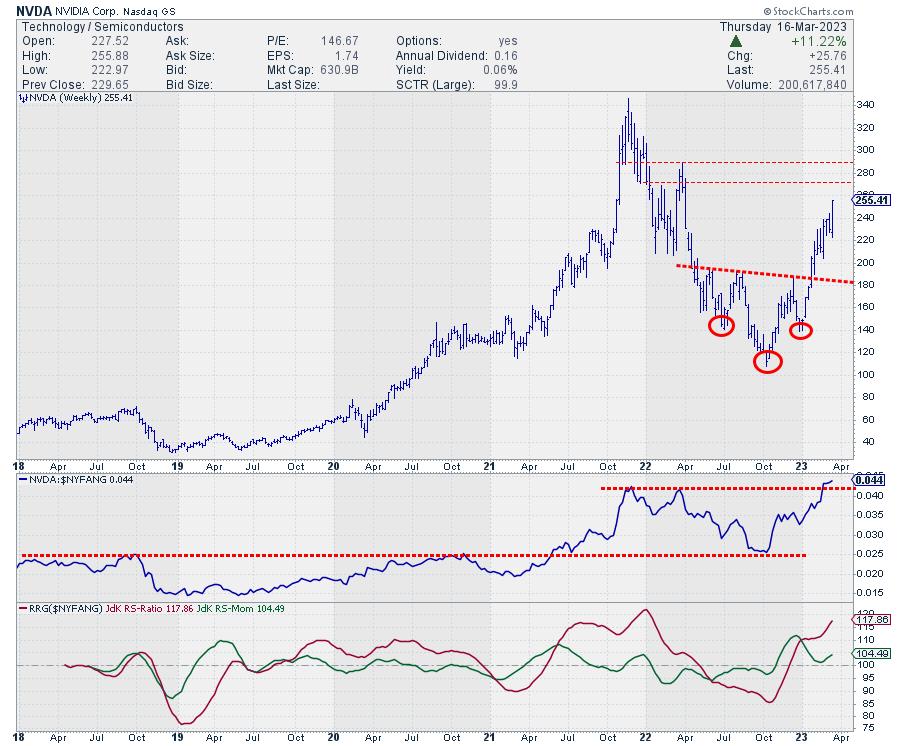Click the leftmost red circle on the chart
Screen dimensions: 900x746
click(725, 325)
